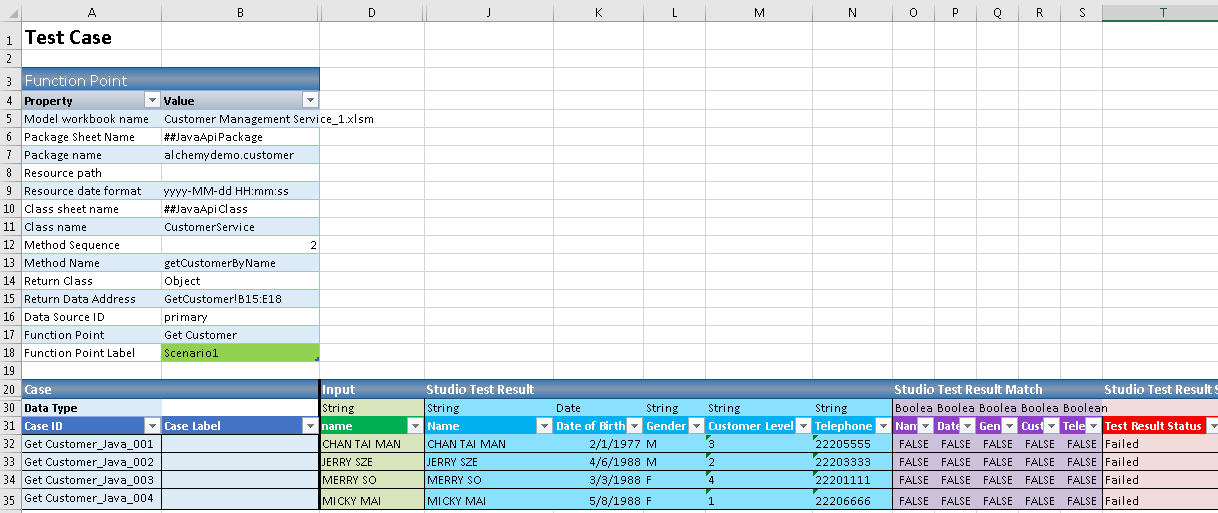Select the Get Customer_Java_001 case cell
This screenshot has height=513, width=1218.
(x=91, y=444)
